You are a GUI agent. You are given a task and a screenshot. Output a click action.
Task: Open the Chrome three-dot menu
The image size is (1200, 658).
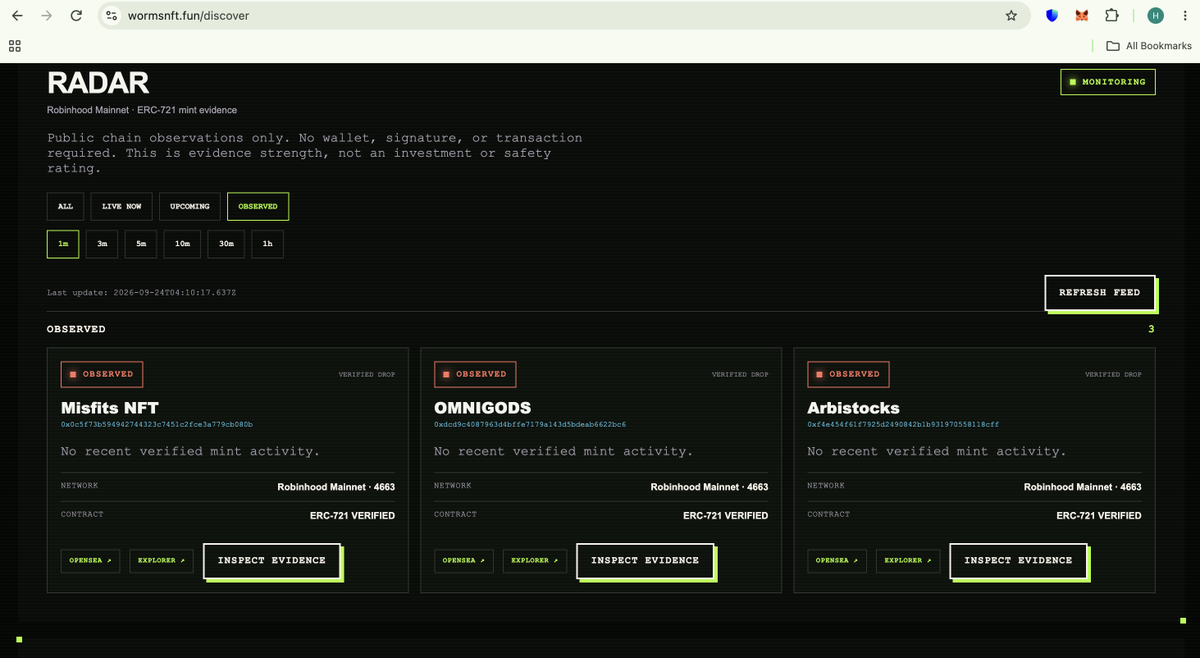[x=1184, y=16]
